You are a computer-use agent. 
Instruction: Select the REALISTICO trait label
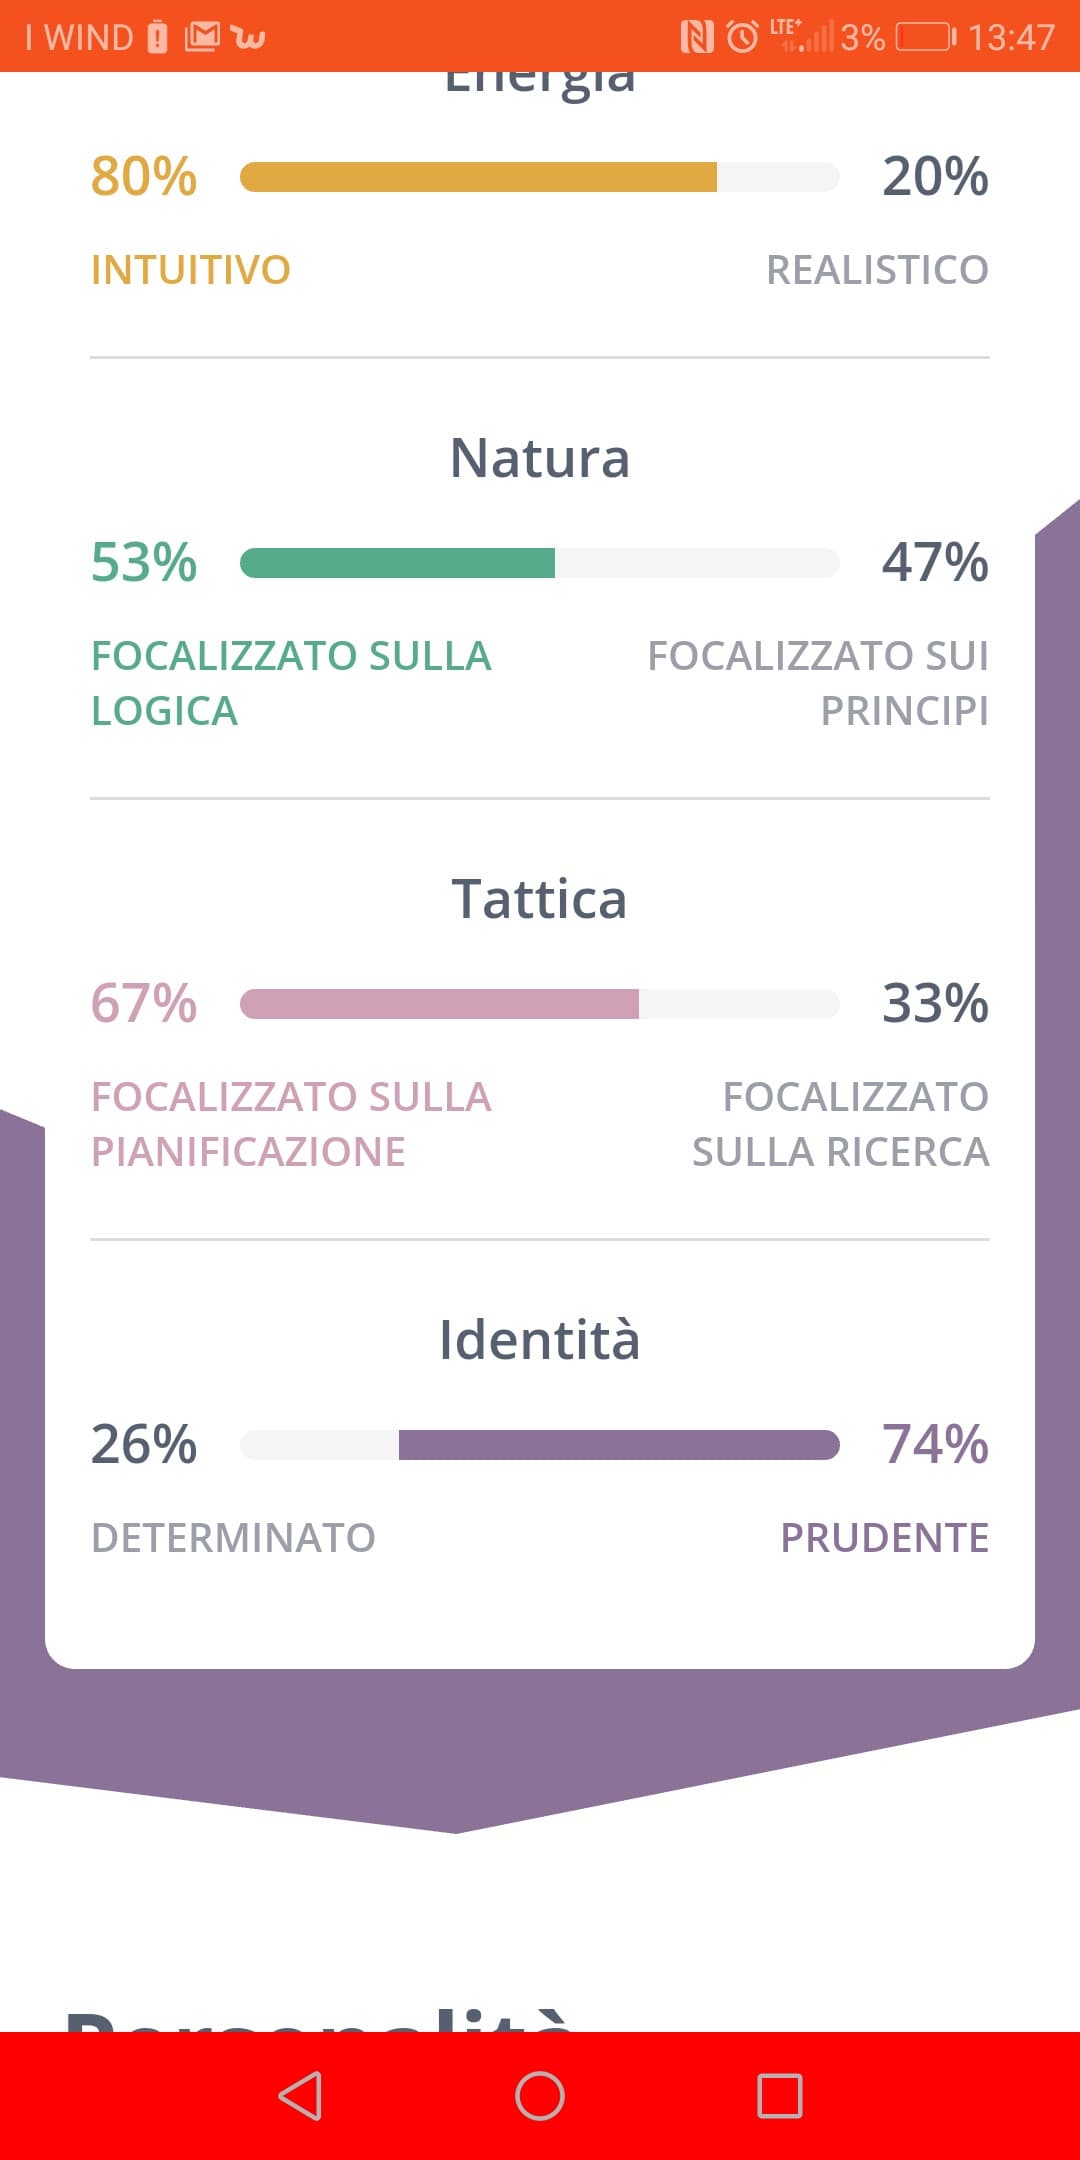[877, 270]
